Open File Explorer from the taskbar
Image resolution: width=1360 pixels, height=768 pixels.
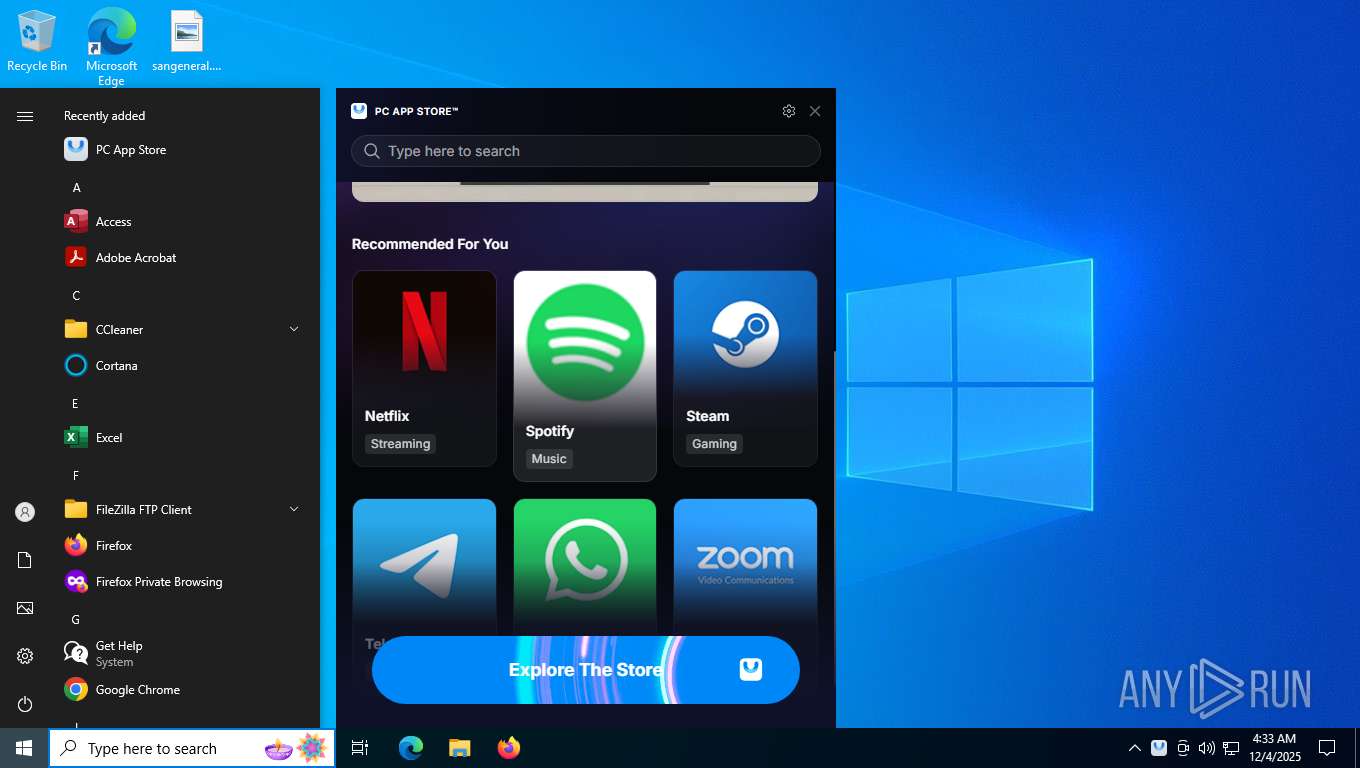(460, 748)
